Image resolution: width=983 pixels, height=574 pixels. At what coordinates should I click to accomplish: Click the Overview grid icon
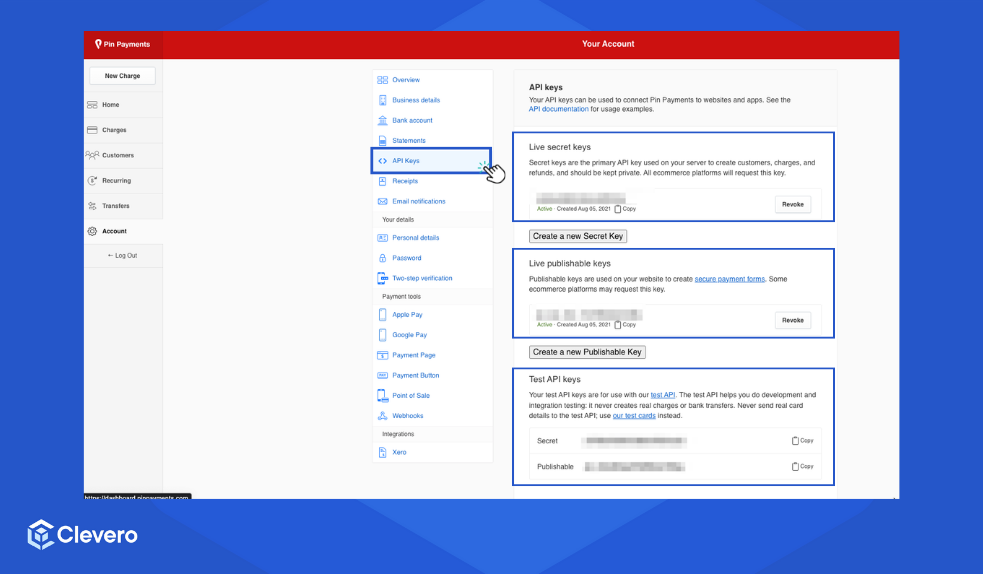[x=382, y=80]
